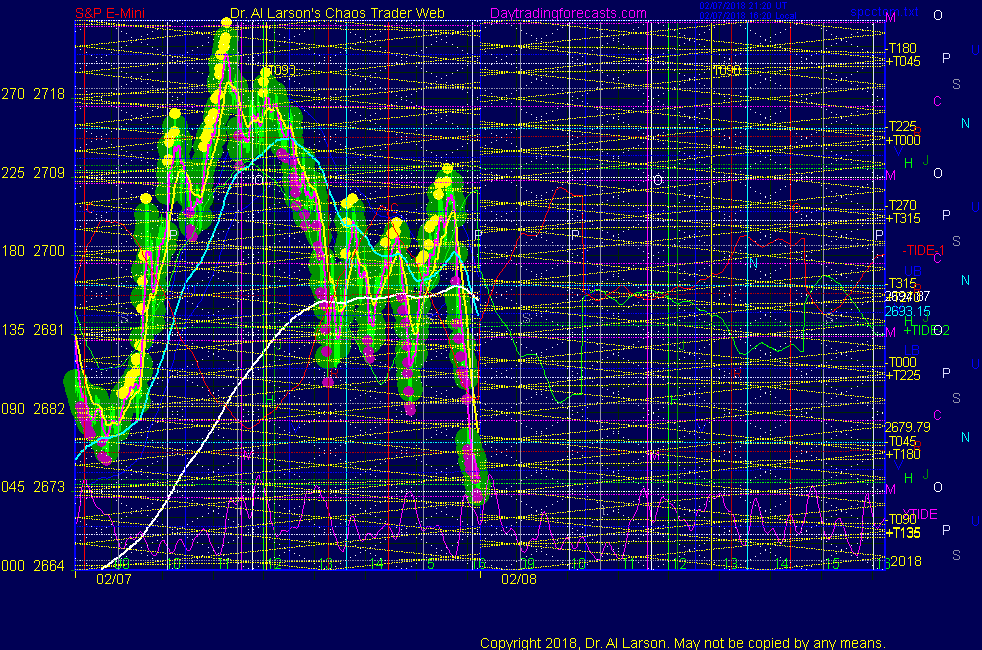Click the '000 2664' price axis label
The image size is (982, 650).
pos(33,565)
